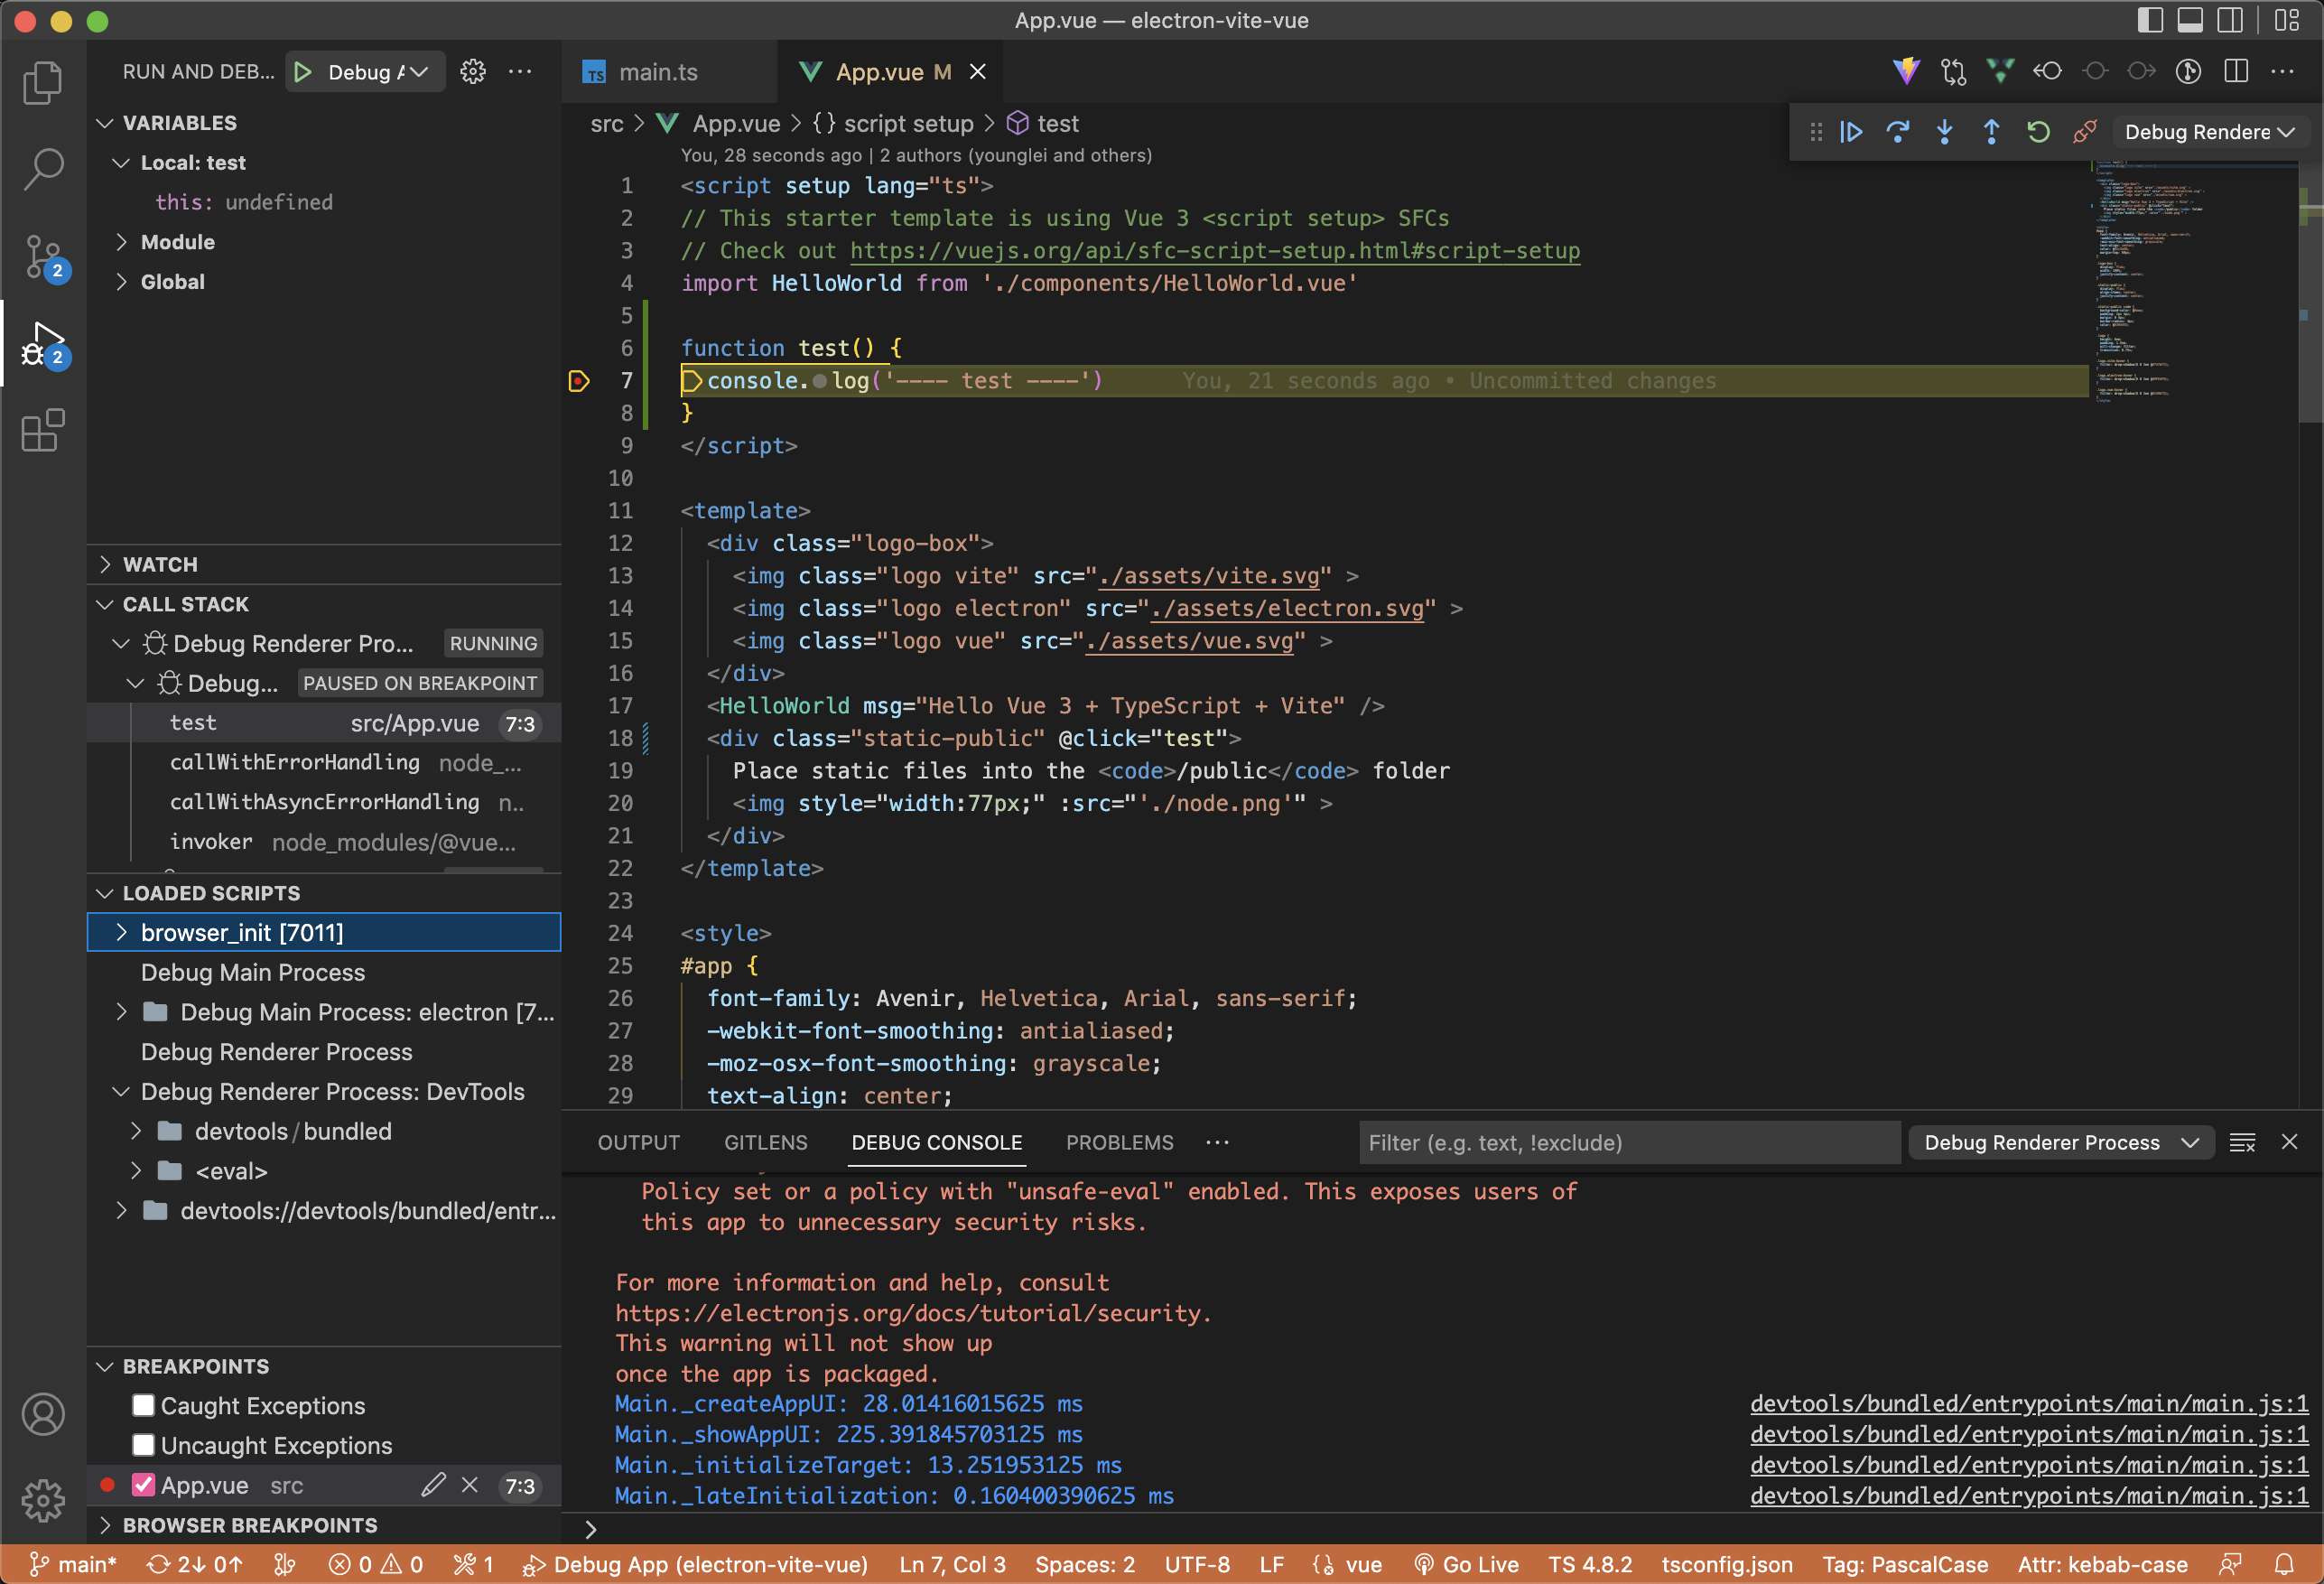Open the DEBUG CONSOLE tab
Screen dimensions: 2324x1584
tap(936, 1142)
